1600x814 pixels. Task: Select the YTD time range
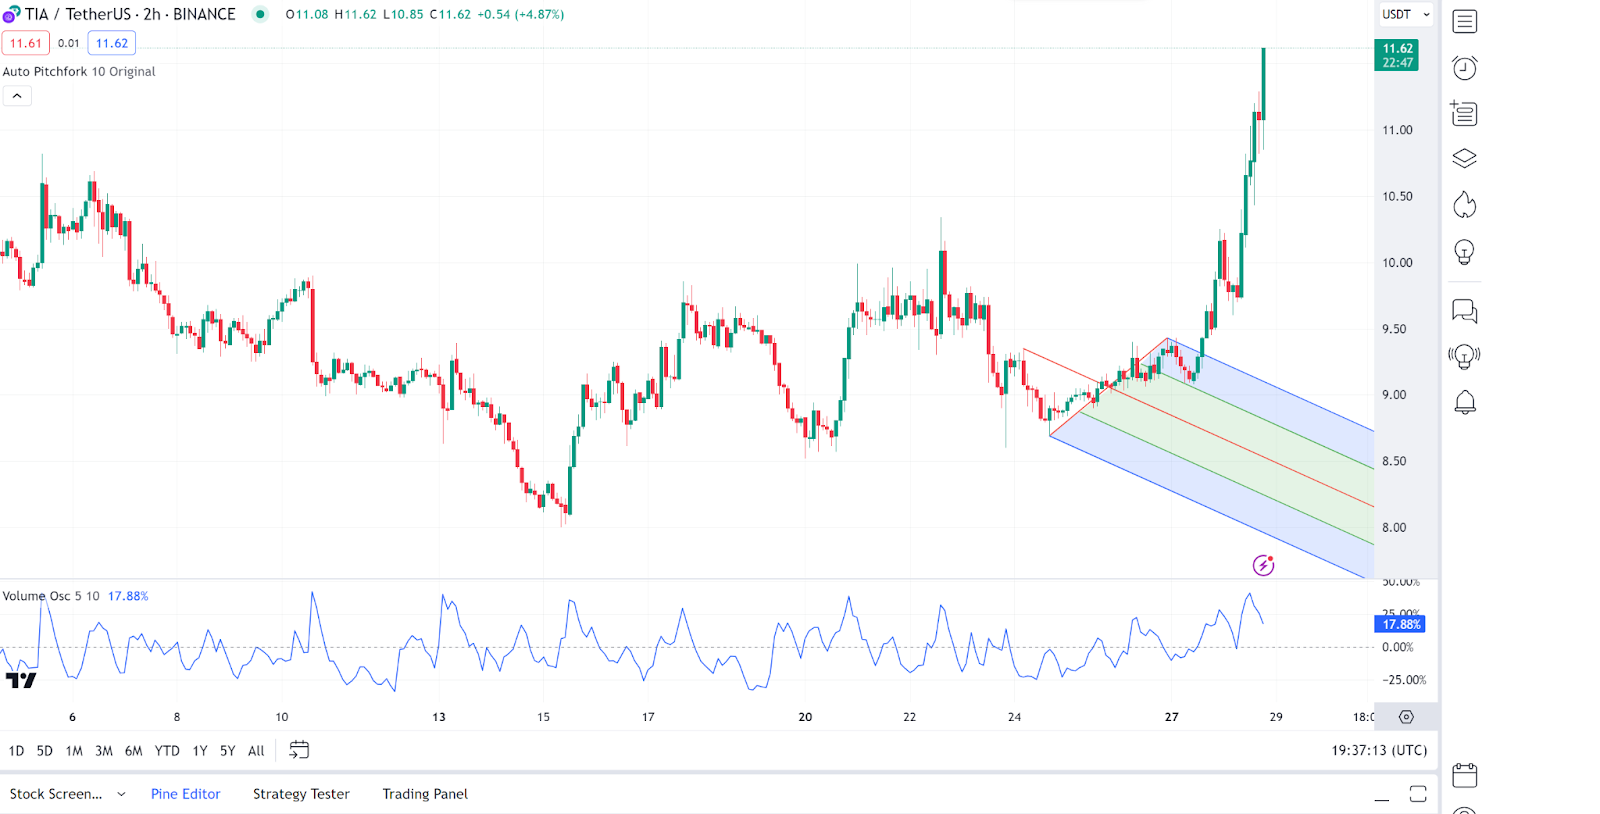pyautogui.click(x=167, y=751)
